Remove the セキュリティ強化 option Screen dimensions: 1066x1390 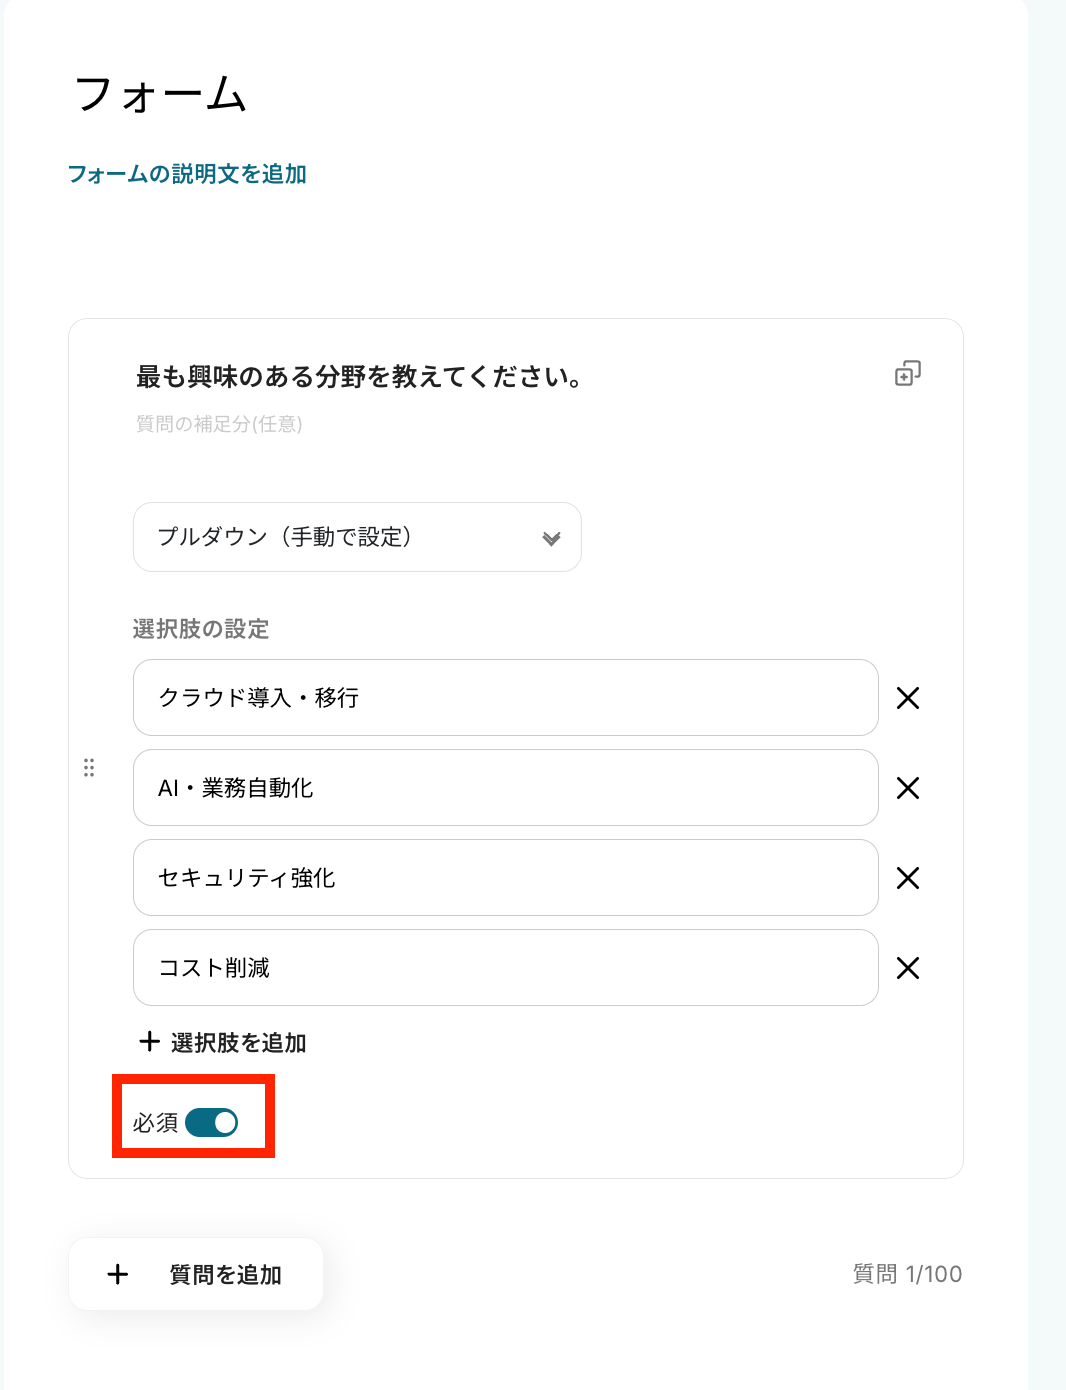pyautogui.click(x=907, y=878)
